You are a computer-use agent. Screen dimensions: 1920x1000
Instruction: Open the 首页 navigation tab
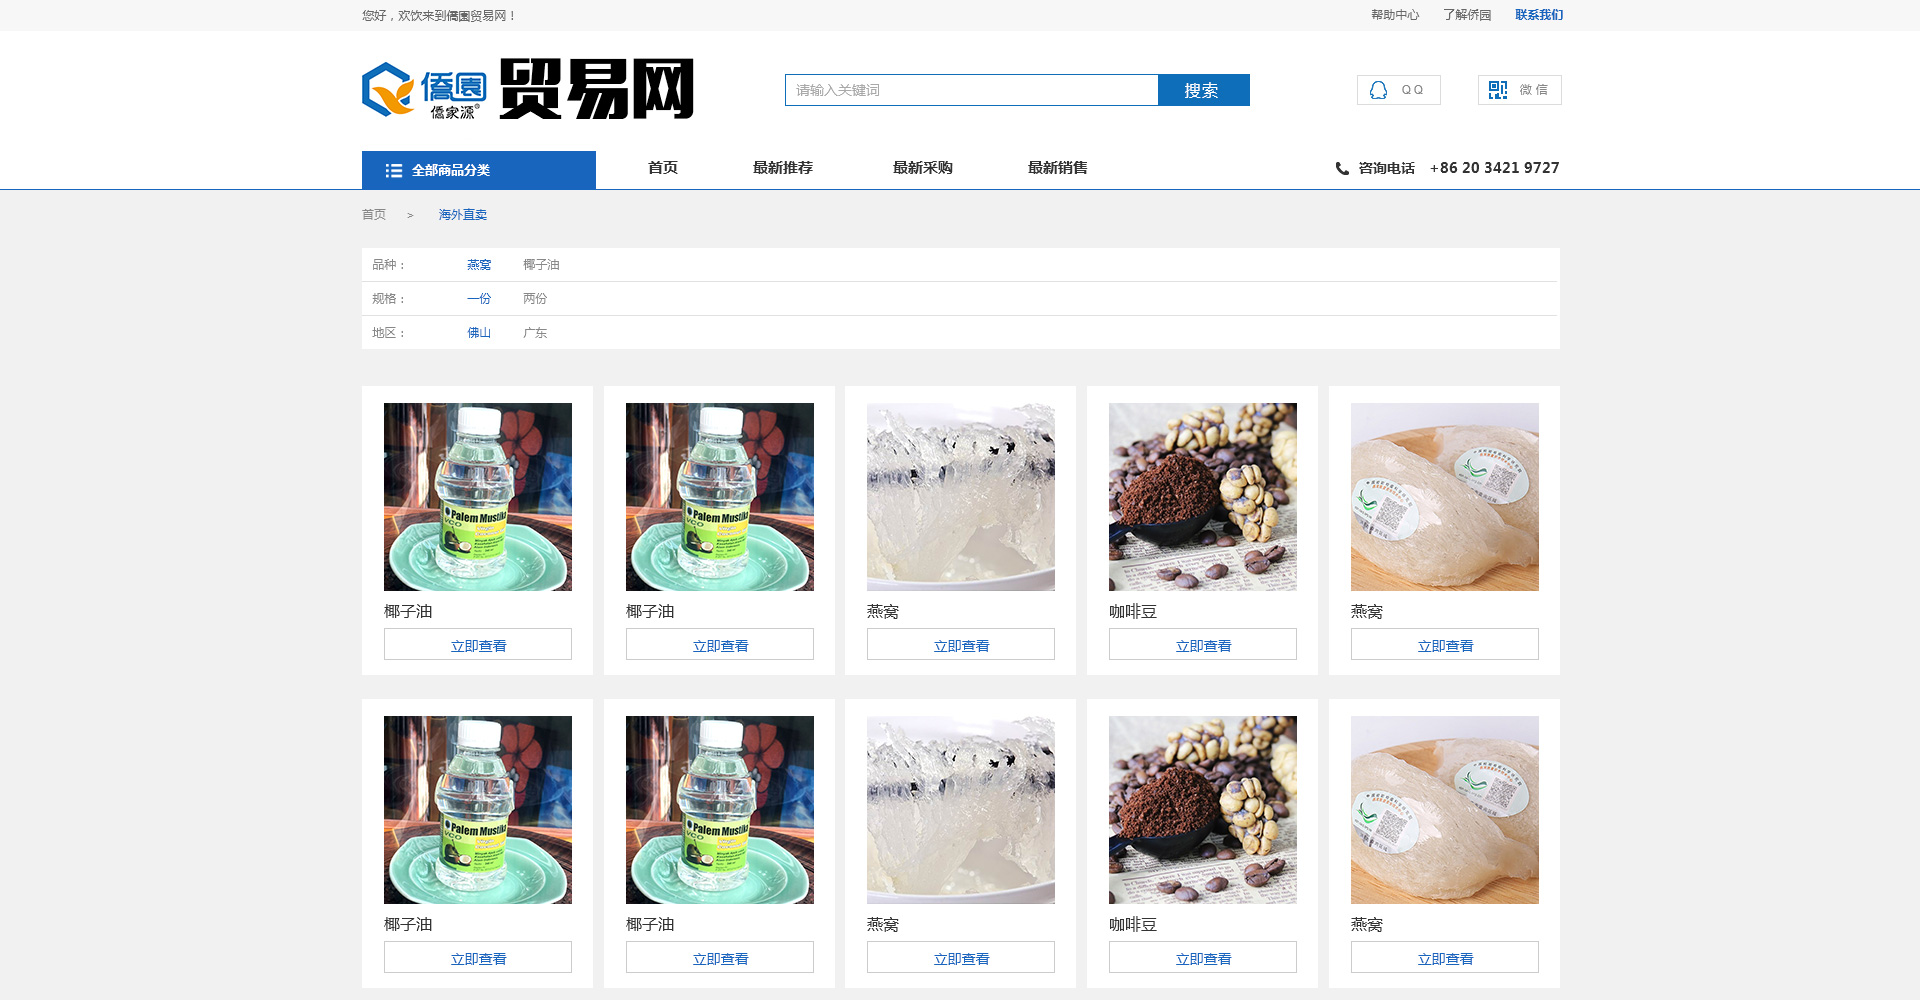tap(662, 168)
